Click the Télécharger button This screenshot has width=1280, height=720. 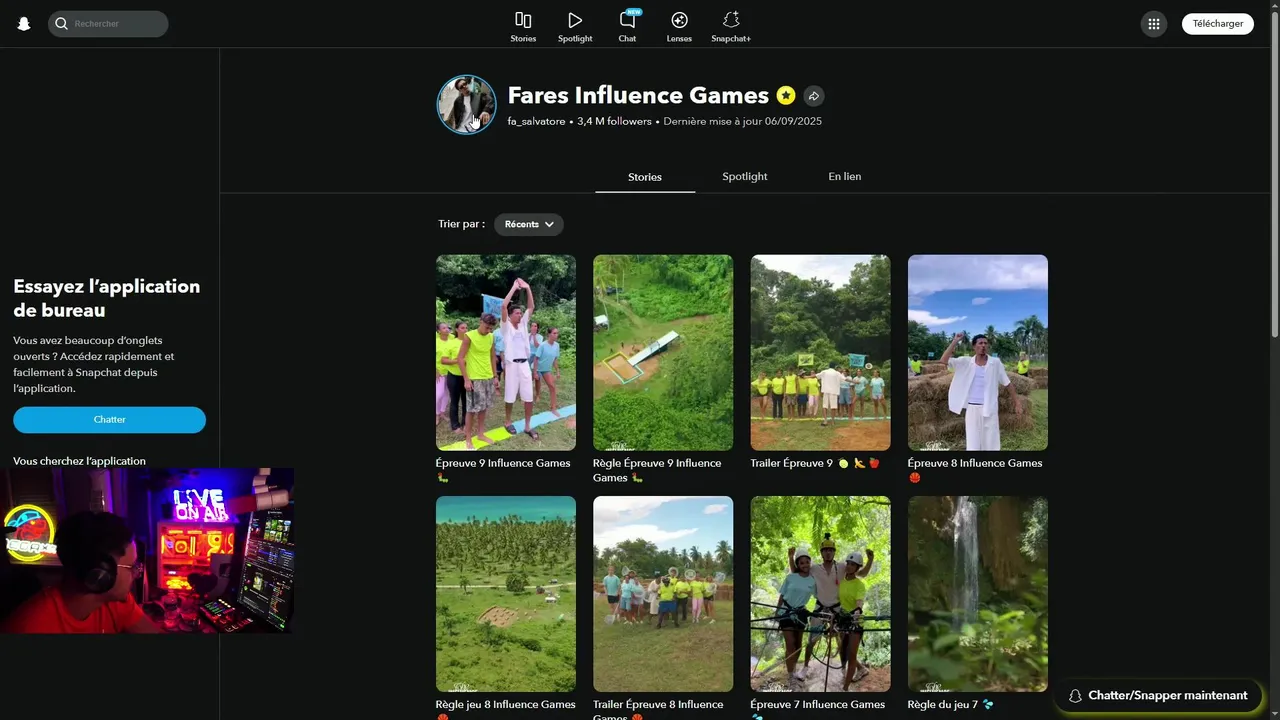click(x=1217, y=24)
